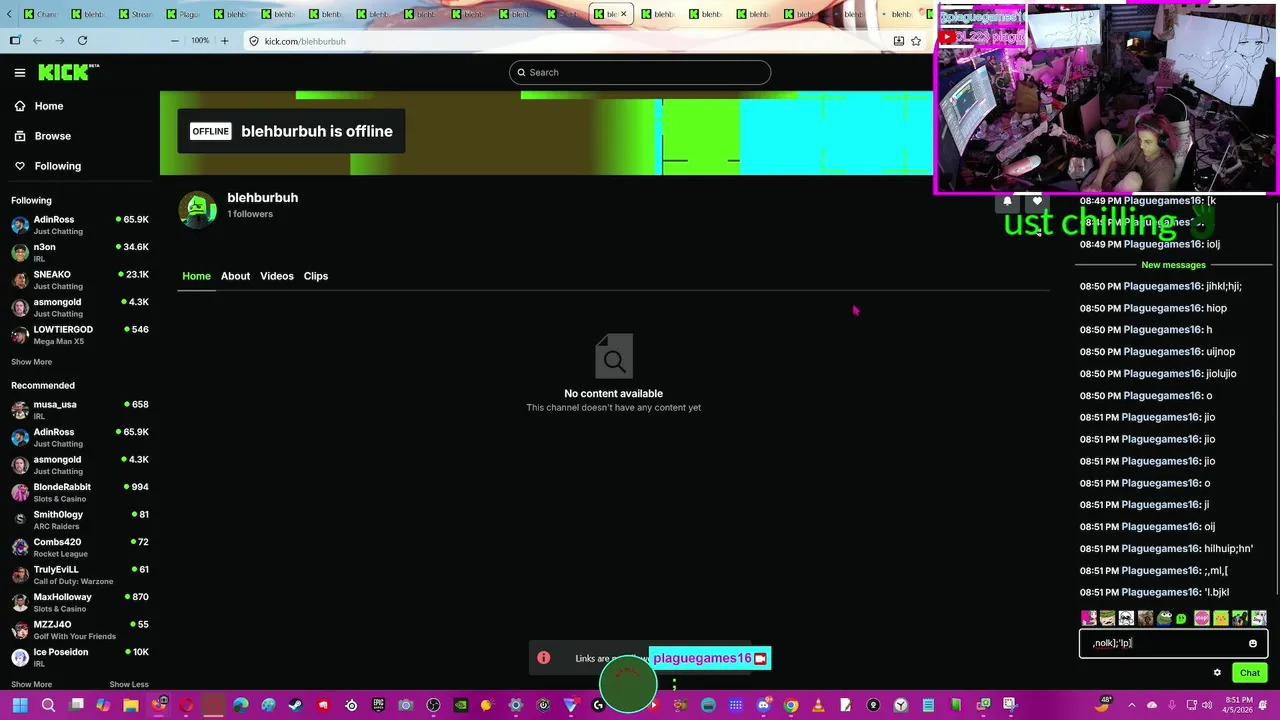Insert the Pepe frog emote
Screen dimensions: 1280x720
coord(1164,619)
